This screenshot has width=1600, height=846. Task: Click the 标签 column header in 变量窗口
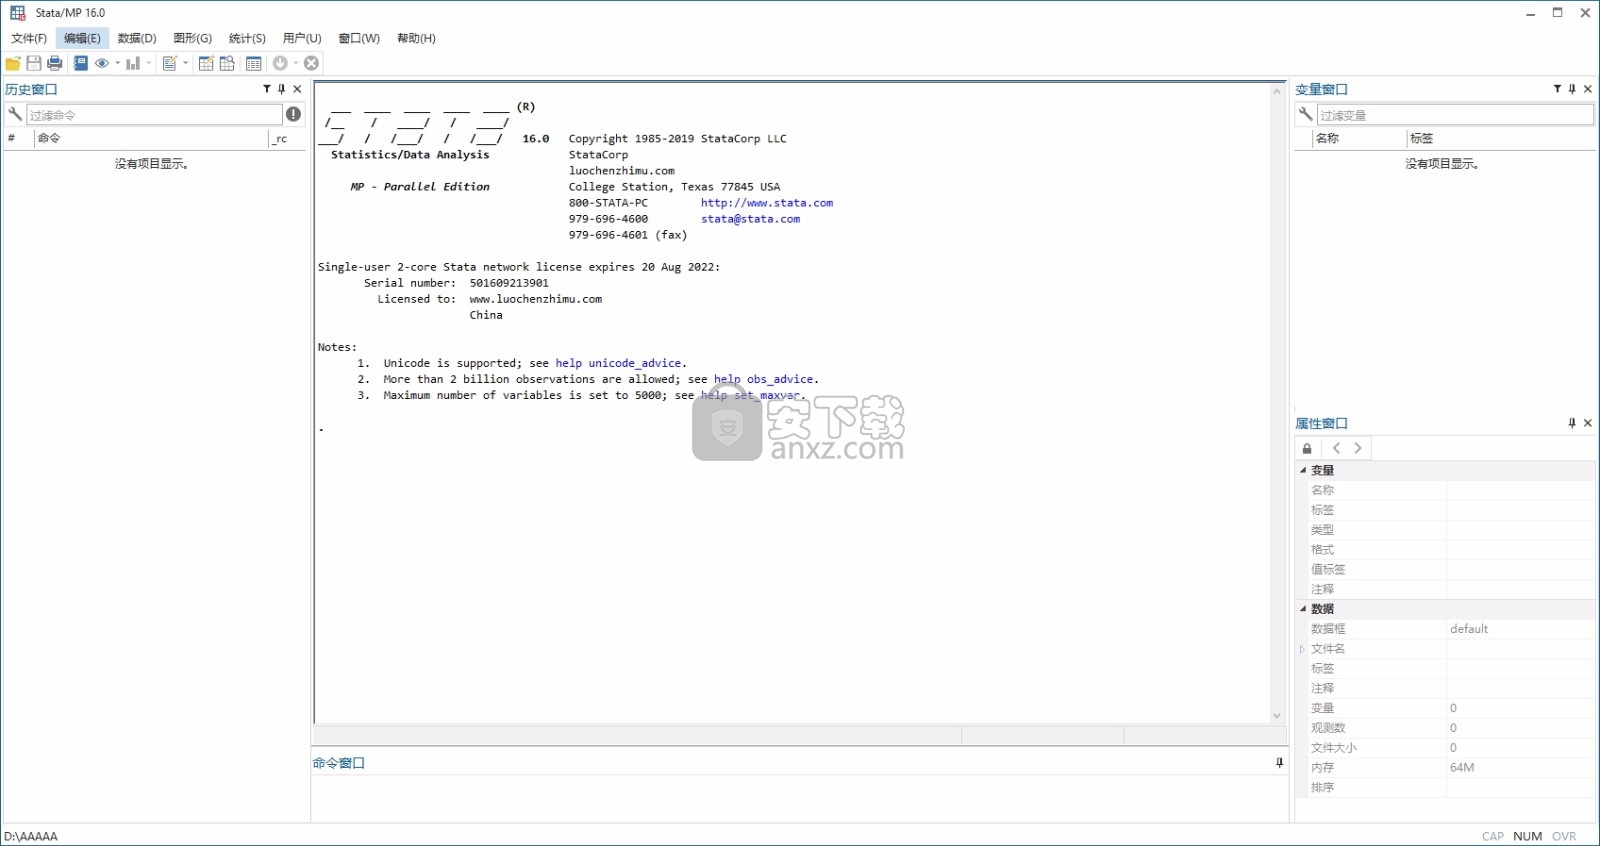(x=1500, y=138)
